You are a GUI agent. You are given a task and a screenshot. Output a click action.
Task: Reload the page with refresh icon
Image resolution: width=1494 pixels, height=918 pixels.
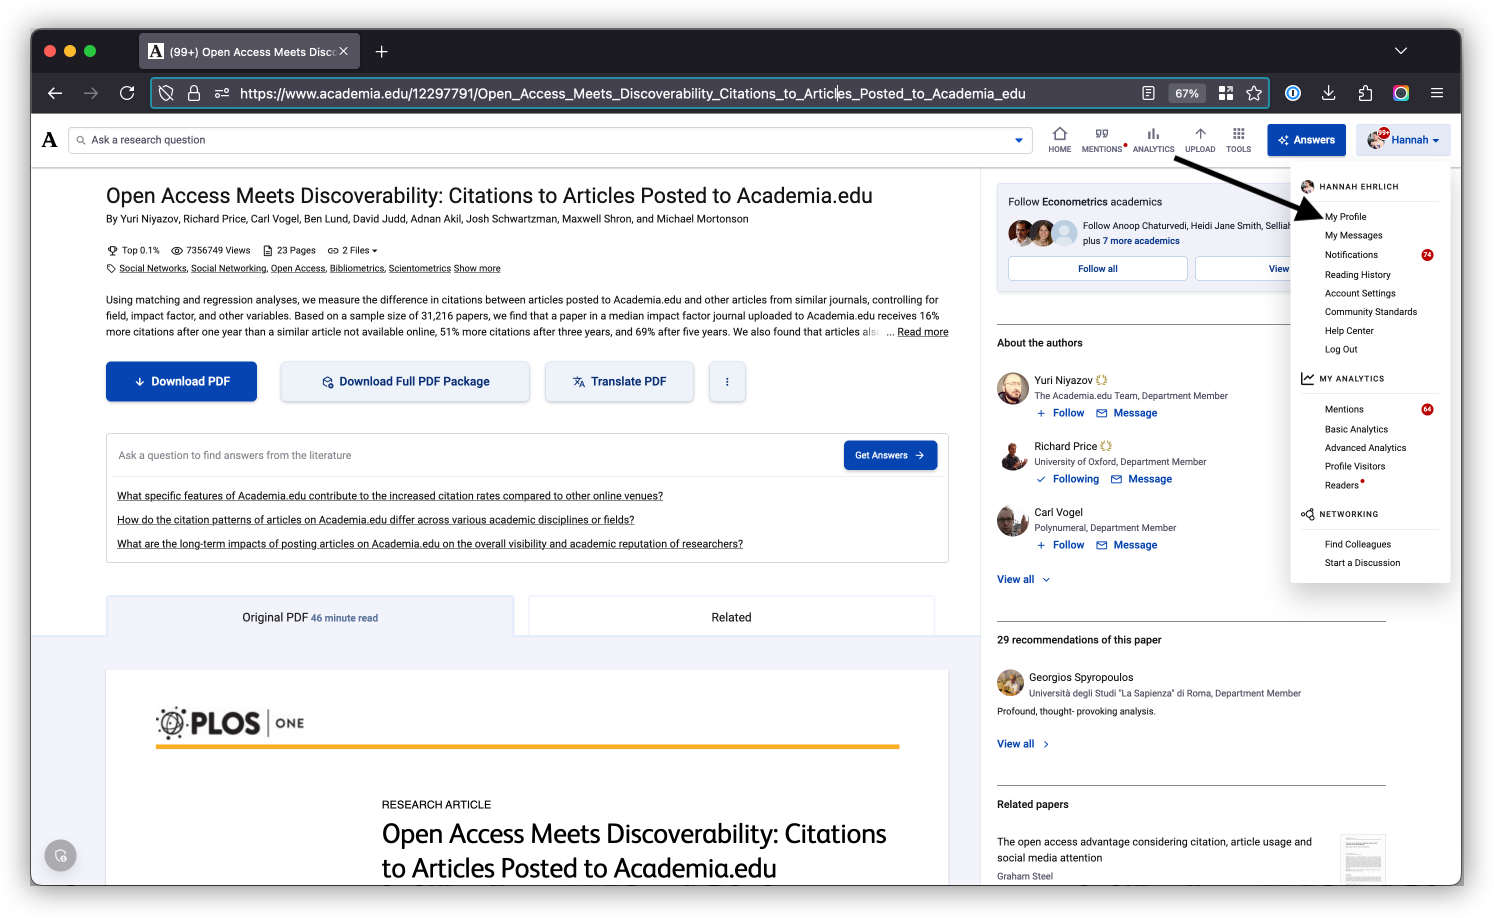[127, 93]
